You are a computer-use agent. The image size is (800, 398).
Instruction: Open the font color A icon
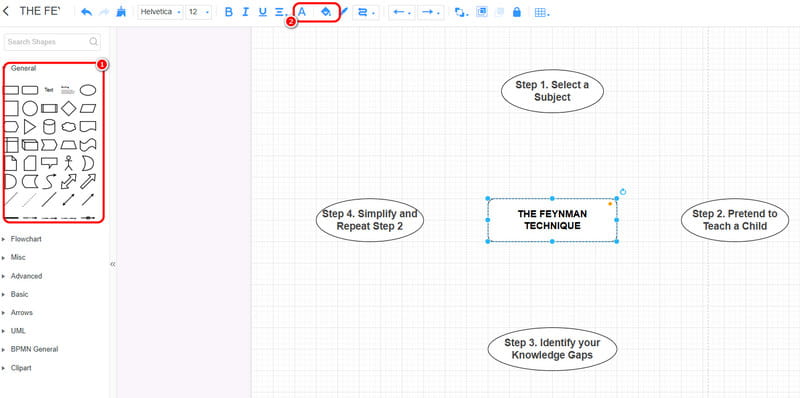[x=302, y=12]
